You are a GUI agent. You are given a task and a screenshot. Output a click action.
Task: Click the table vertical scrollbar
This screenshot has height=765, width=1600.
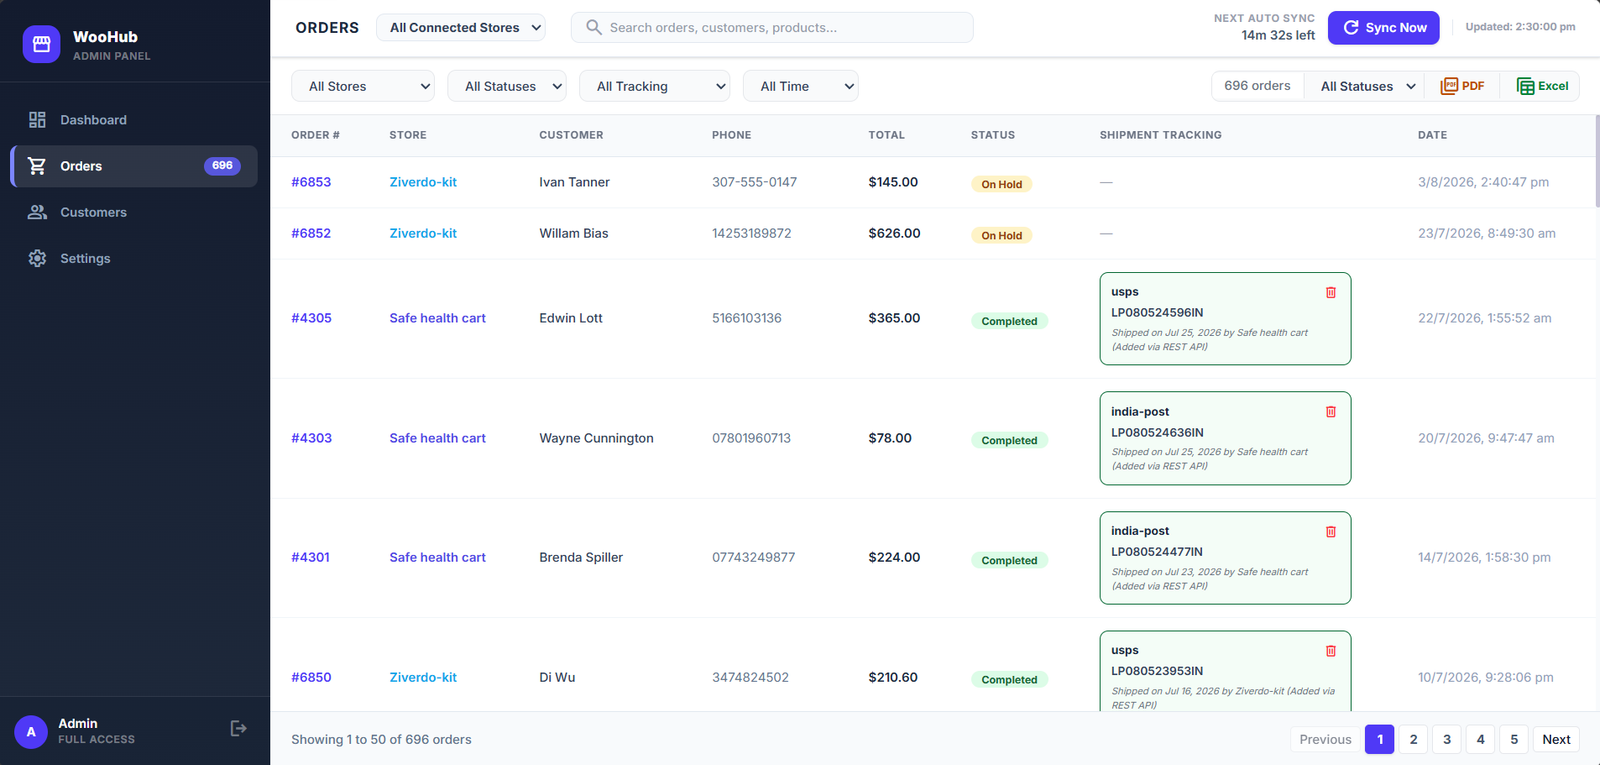[x=1596, y=160]
